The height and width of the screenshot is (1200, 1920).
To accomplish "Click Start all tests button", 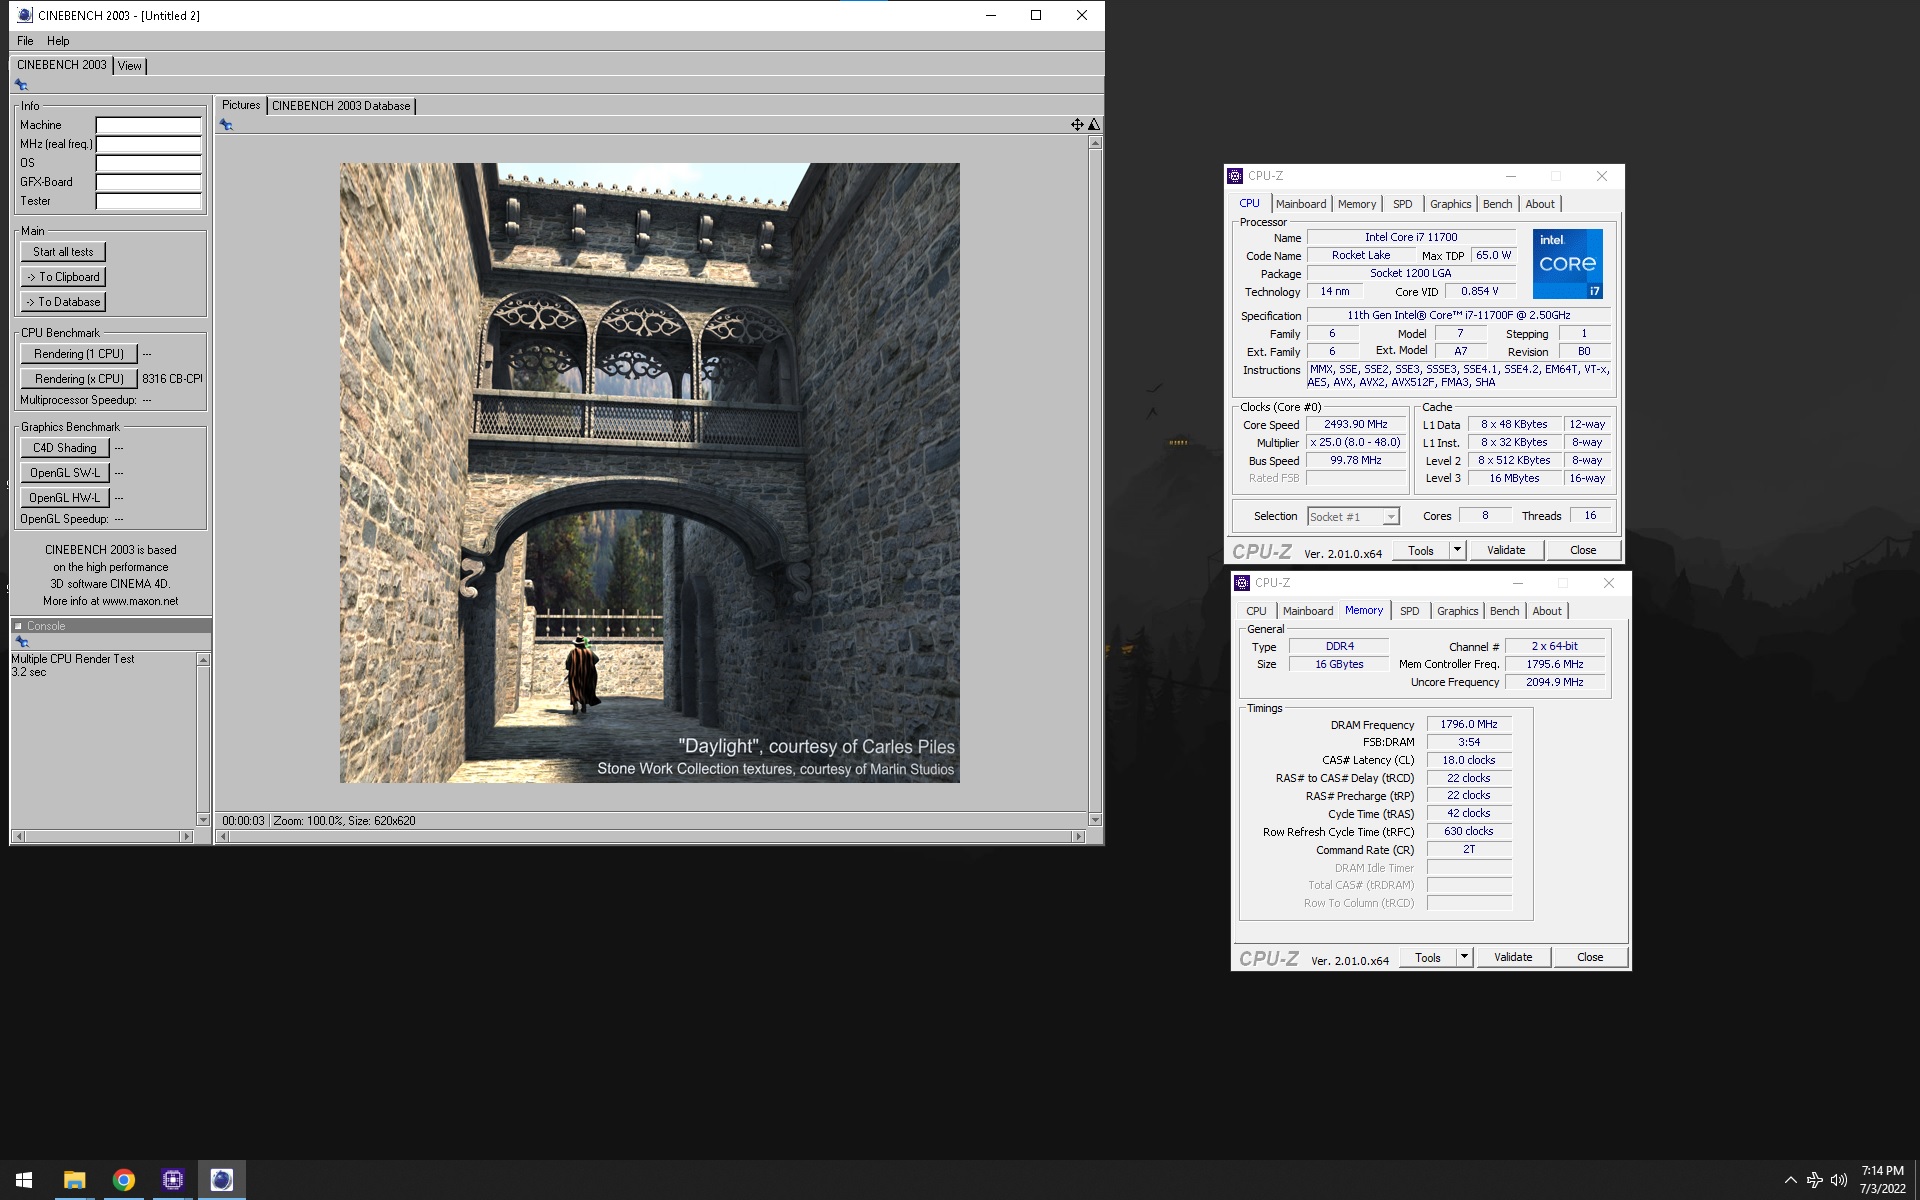I will click(x=63, y=252).
